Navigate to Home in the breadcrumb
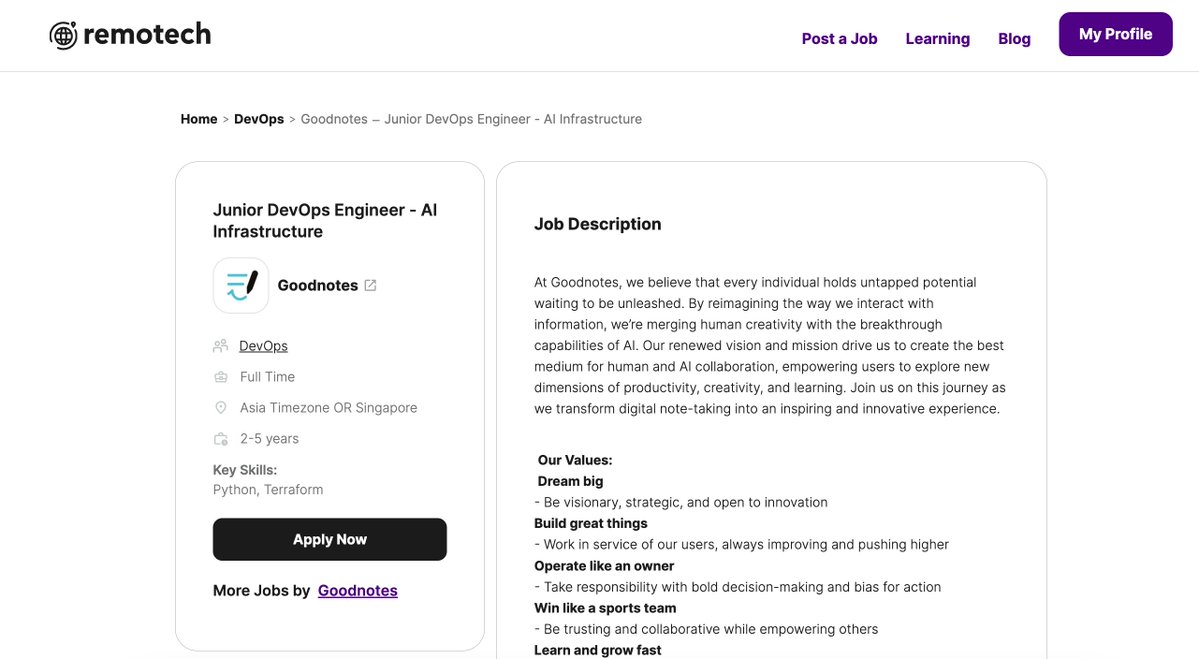The width and height of the screenshot is (1199, 659). pyautogui.click(x=199, y=119)
